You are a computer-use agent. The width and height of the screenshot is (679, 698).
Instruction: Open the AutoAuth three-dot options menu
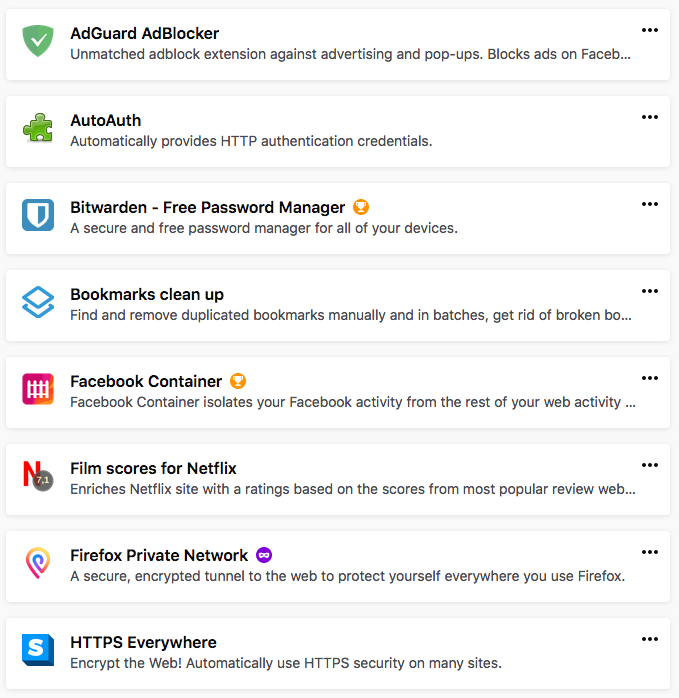tap(650, 118)
